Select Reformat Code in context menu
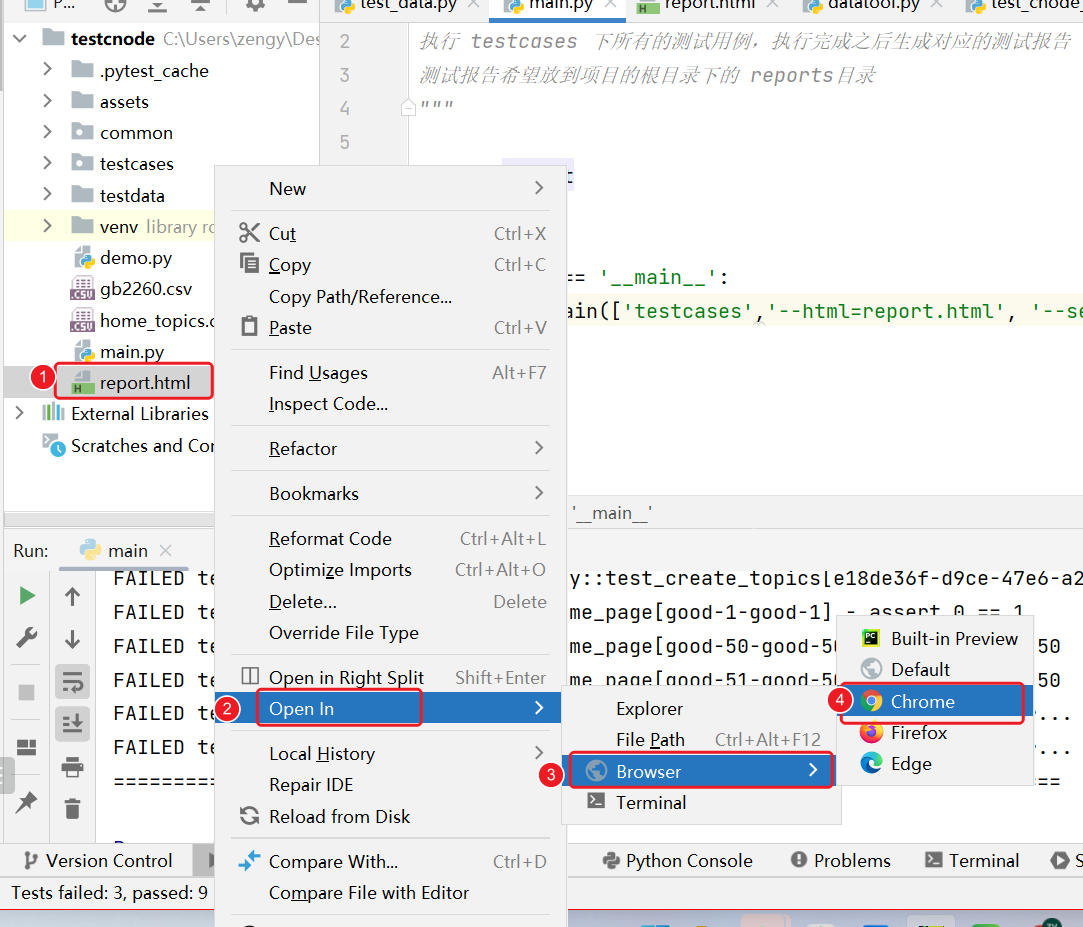 click(330, 539)
